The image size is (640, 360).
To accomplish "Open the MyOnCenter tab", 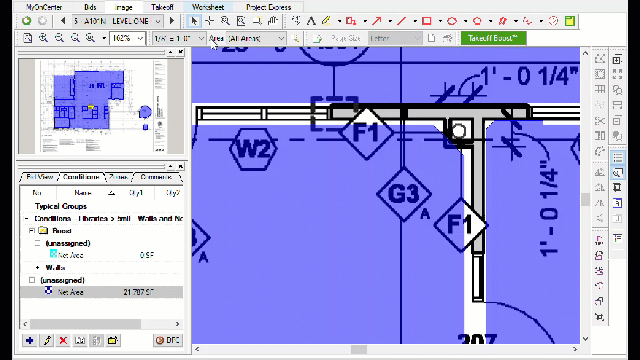I will pyautogui.click(x=44, y=7).
